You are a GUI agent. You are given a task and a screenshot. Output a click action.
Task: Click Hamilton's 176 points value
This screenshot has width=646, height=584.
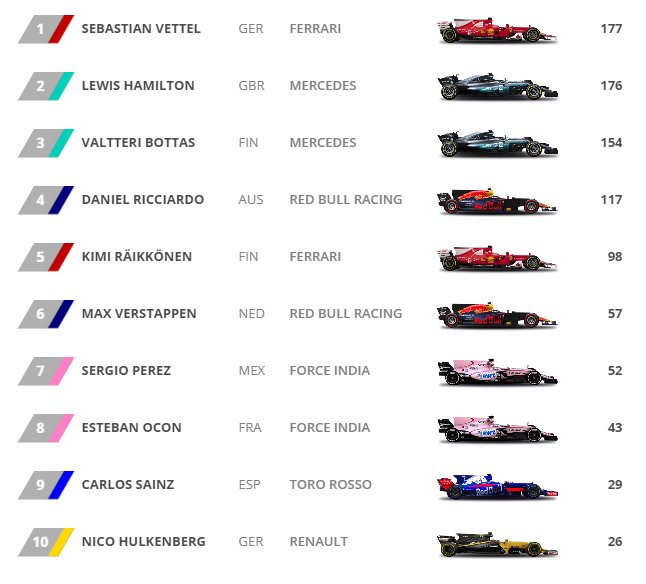pos(611,86)
